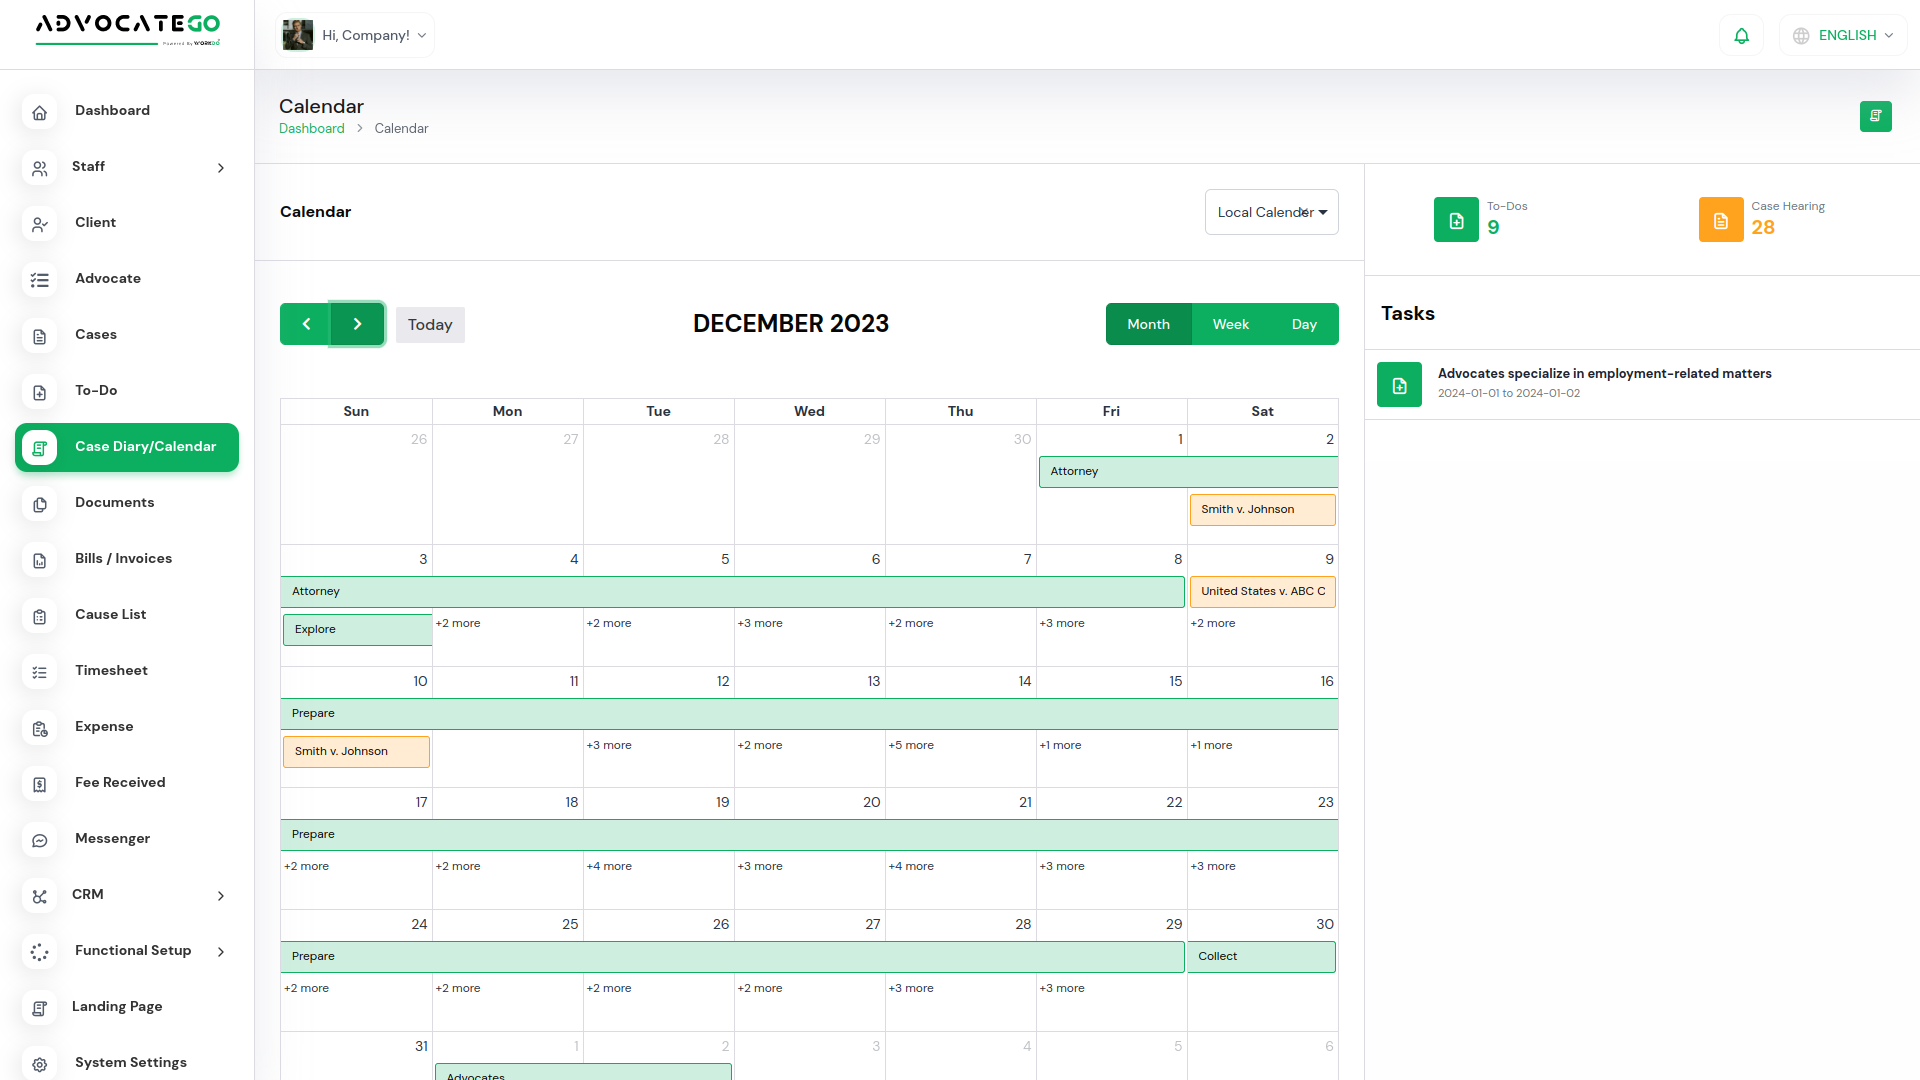Open United States v. ABC event
This screenshot has height=1080, width=1920.
click(x=1262, y=592)
